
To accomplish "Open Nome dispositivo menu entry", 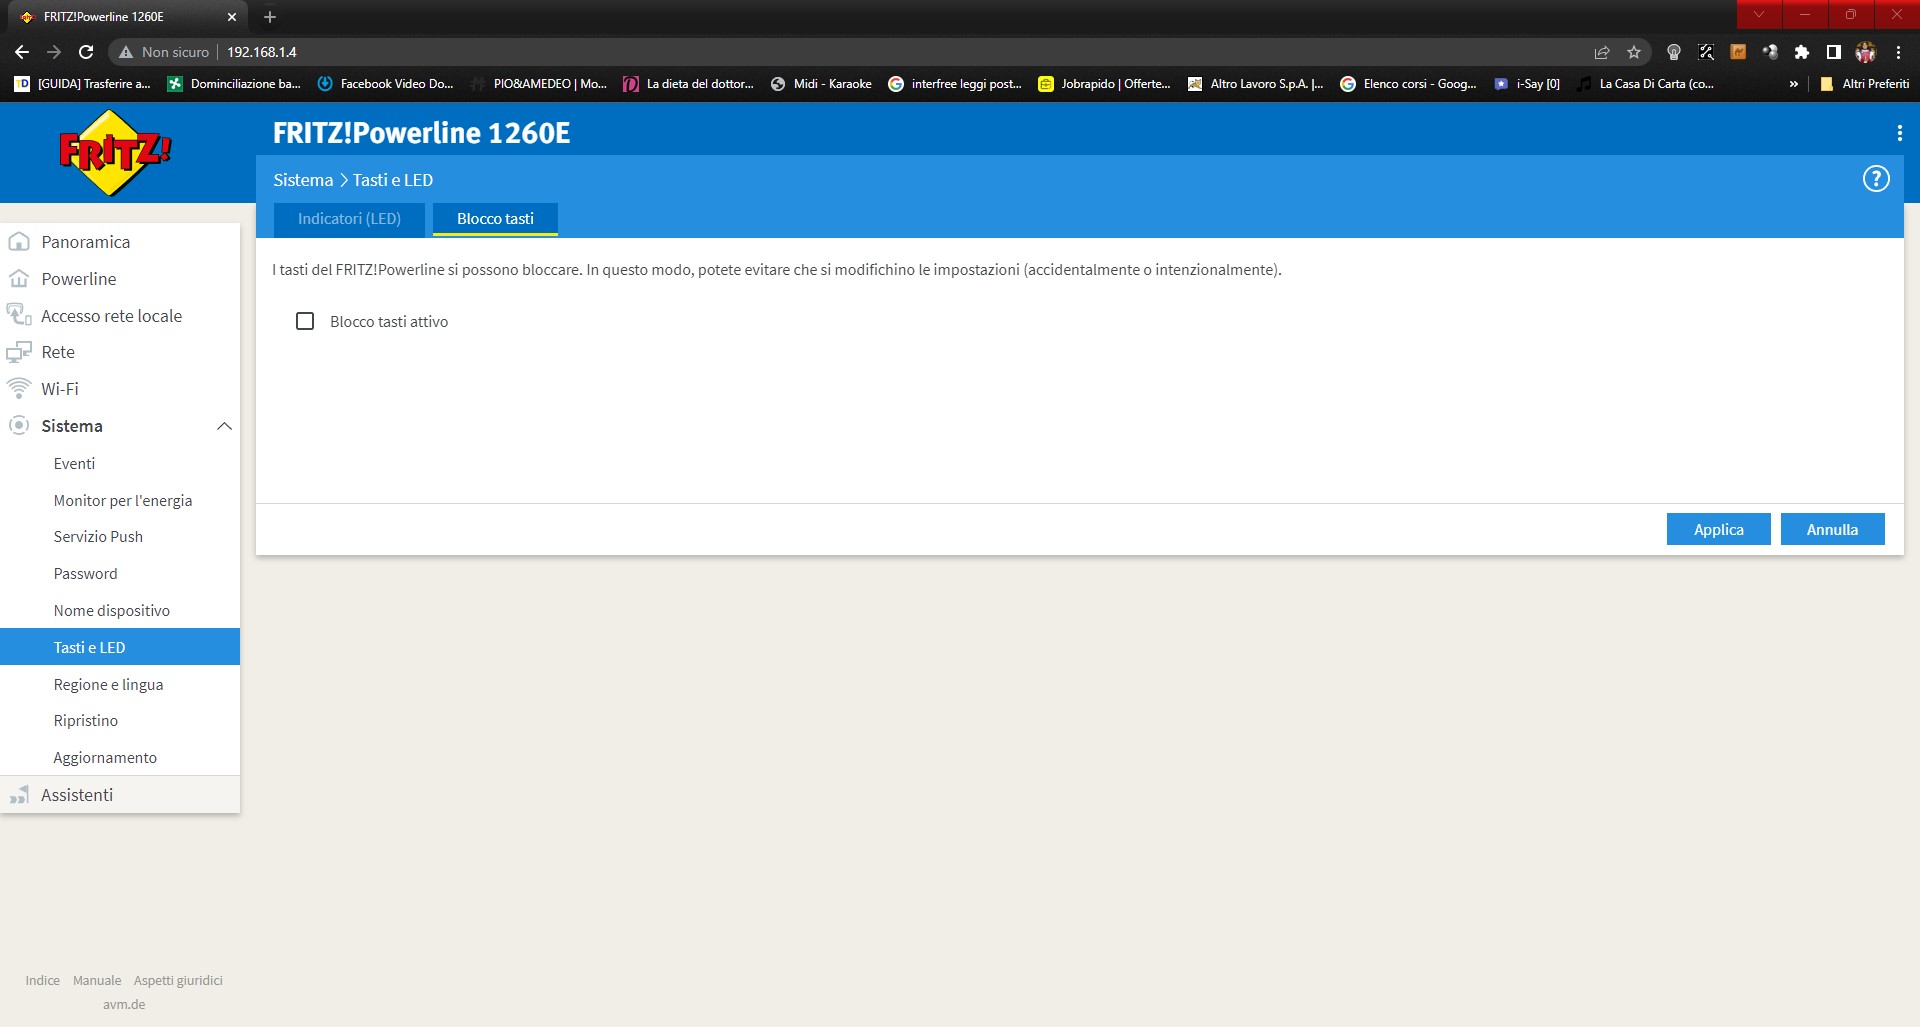I will 112,611.
